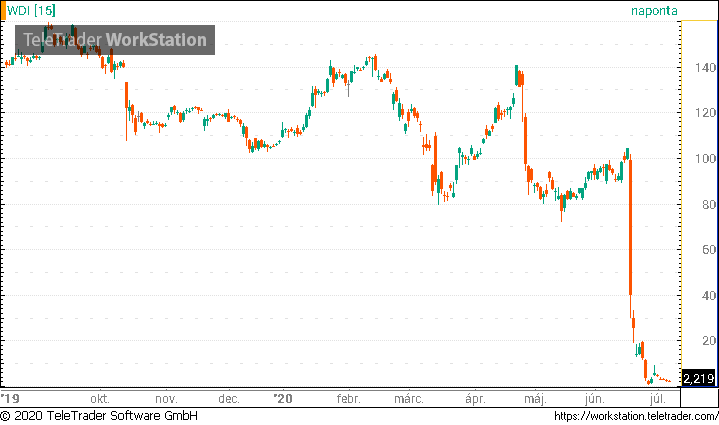The image size is (719, 425).
Task: Click the last price box 2,219
Action: pyautogui.click(x=698, y=378)
